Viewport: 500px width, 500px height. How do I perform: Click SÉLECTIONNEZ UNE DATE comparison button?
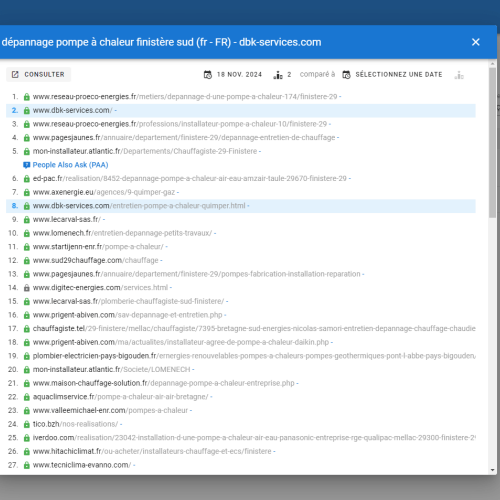coord(393,74)
